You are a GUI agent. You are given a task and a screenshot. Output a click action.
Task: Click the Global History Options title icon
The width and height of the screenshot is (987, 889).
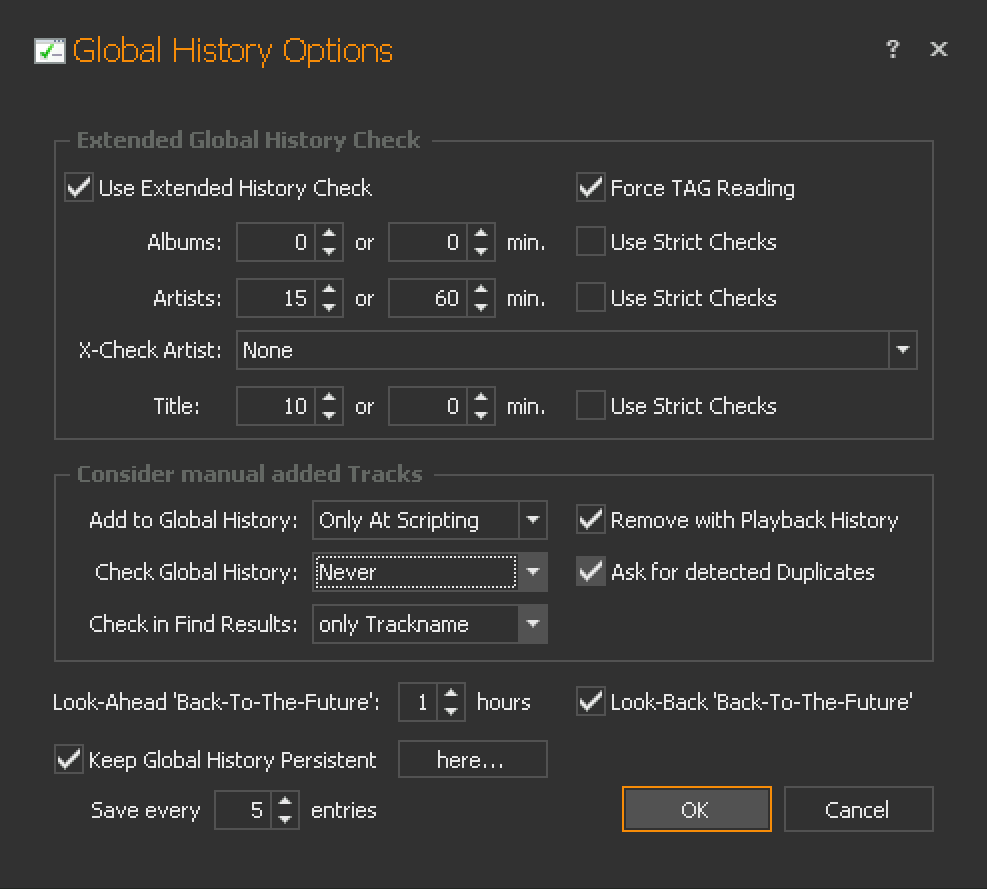50,51
